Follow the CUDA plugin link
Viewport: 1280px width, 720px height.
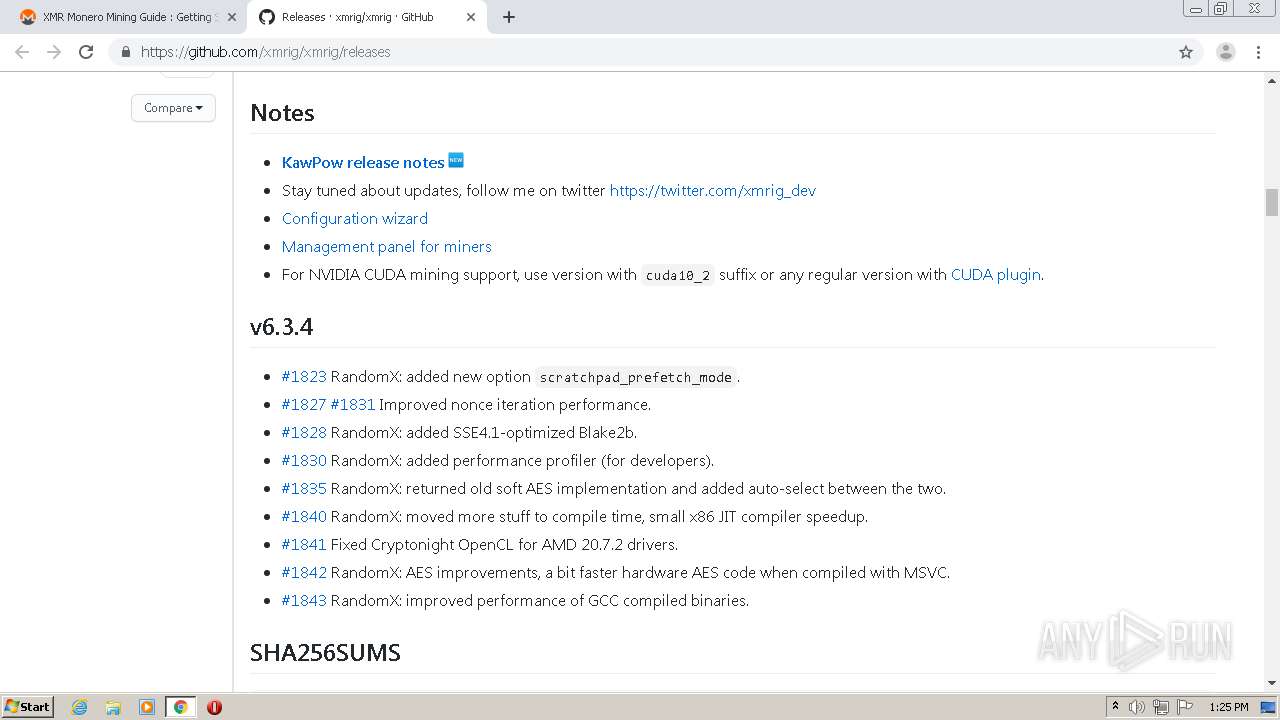click(x=996, y=274)
